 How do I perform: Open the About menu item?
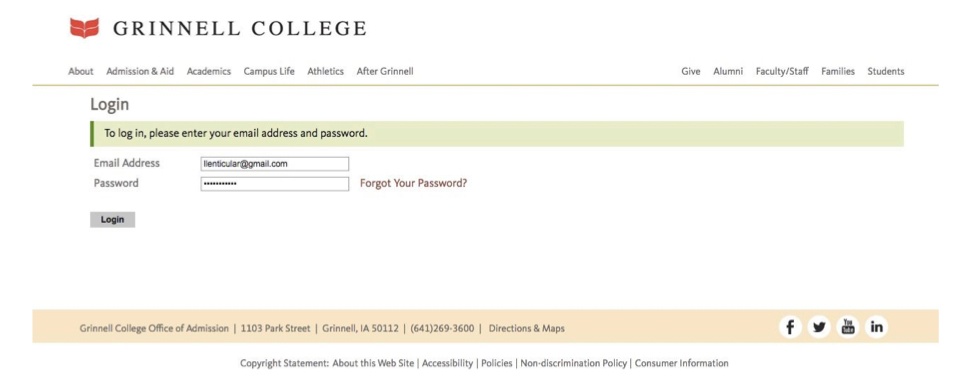point(81,71)
